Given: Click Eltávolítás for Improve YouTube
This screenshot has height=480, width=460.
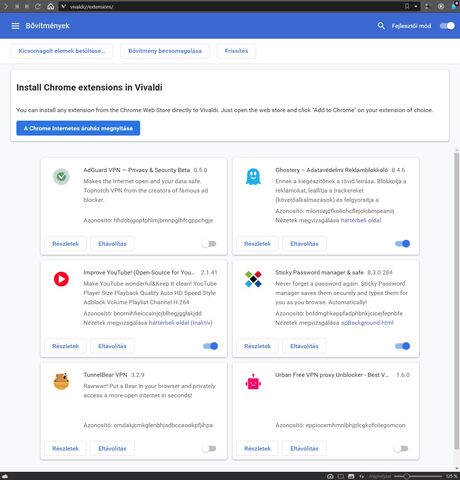Looking at the screenshot, I should pos(112,346).
